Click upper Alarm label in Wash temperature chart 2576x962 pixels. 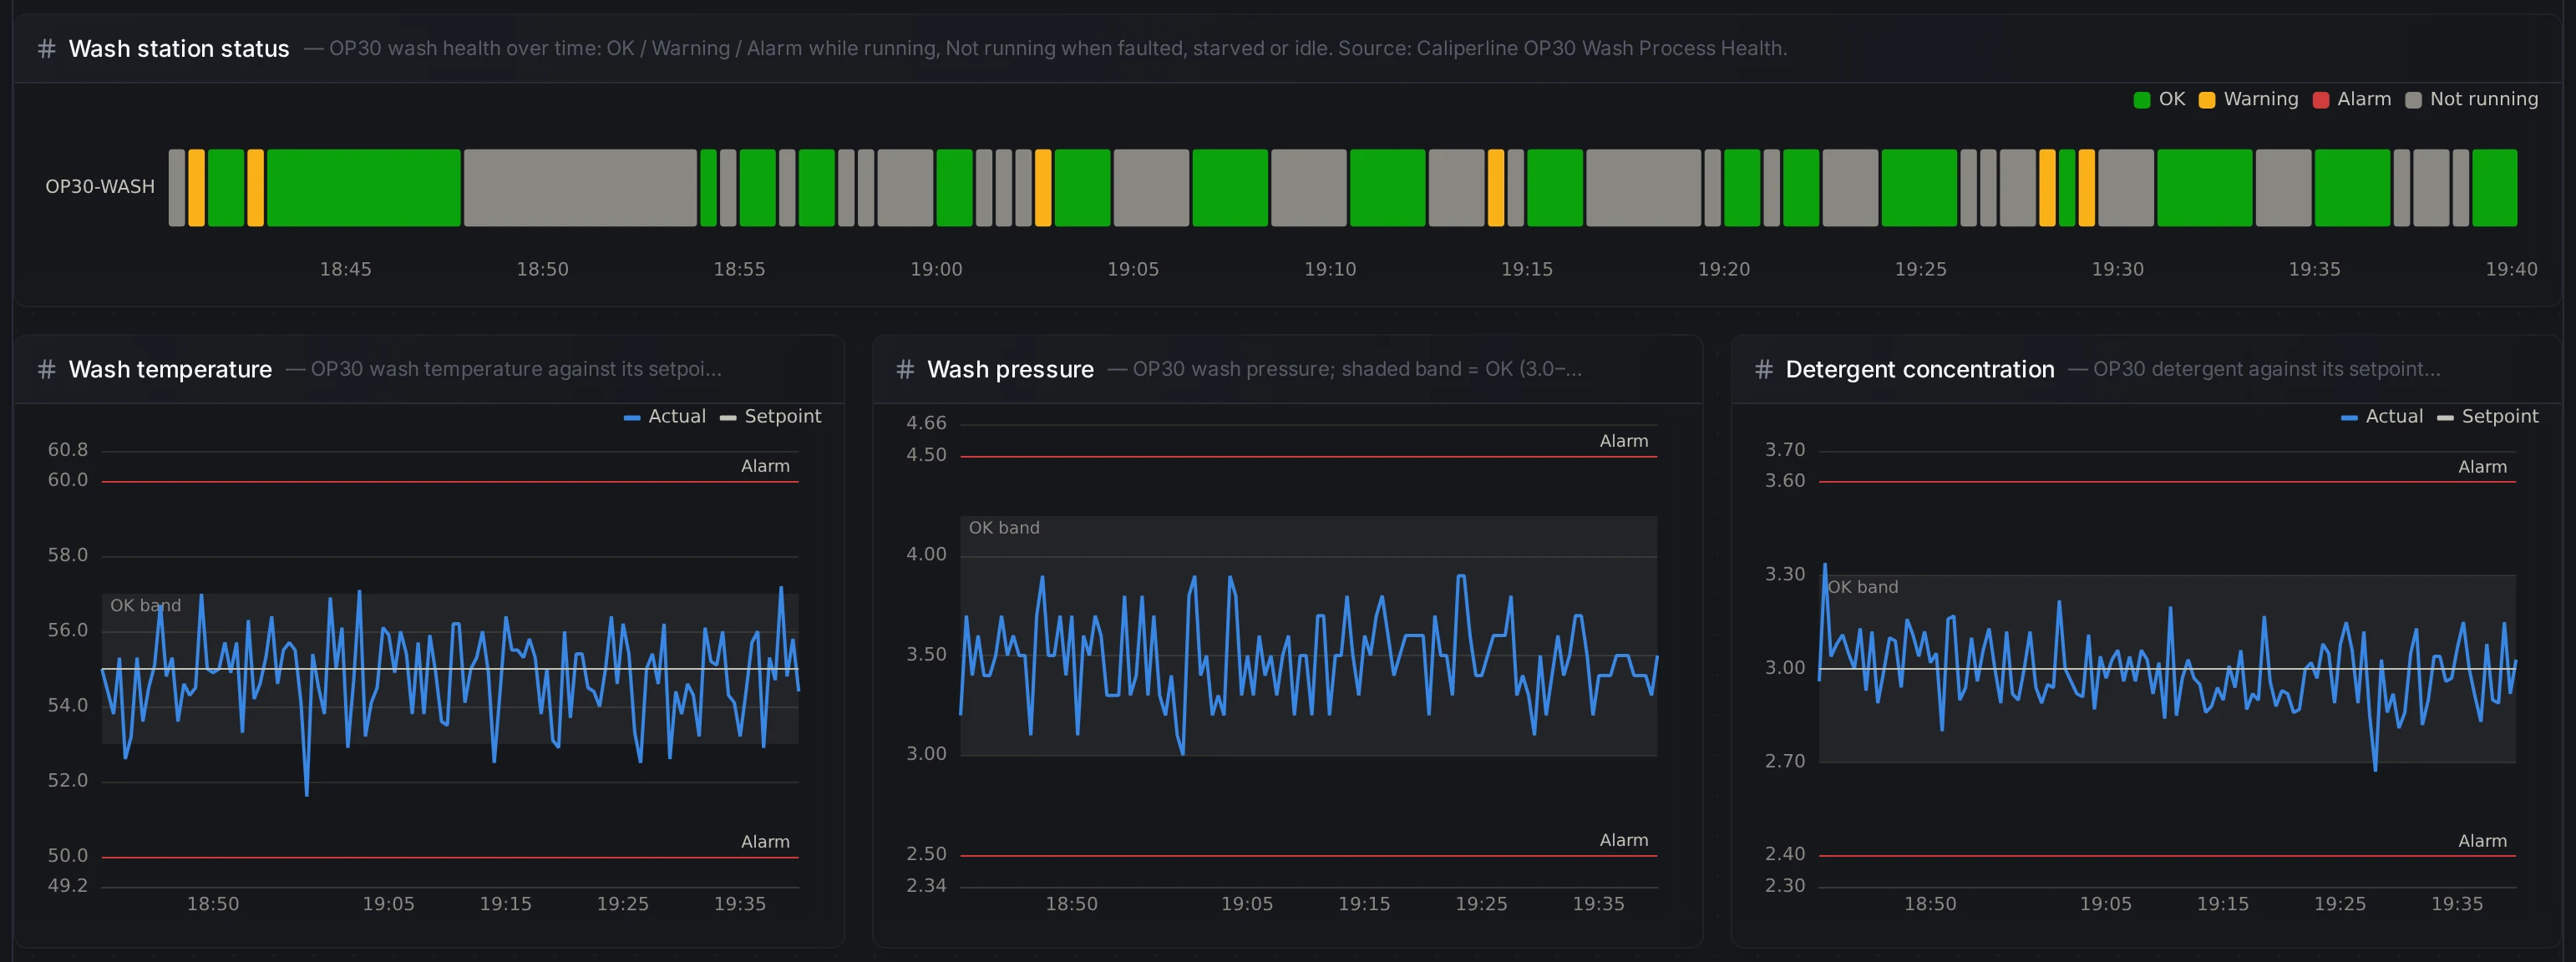(x=765, y=466)
